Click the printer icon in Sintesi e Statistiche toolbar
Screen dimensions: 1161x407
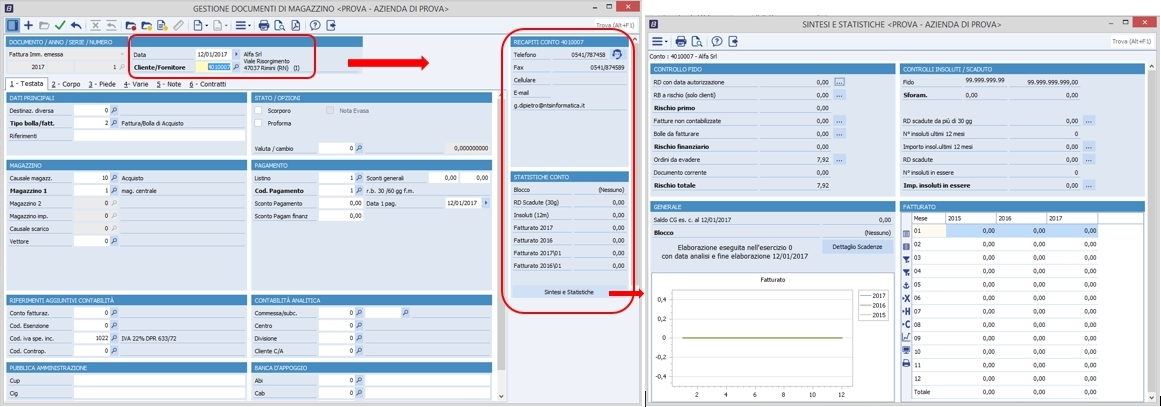pos(681,41)
